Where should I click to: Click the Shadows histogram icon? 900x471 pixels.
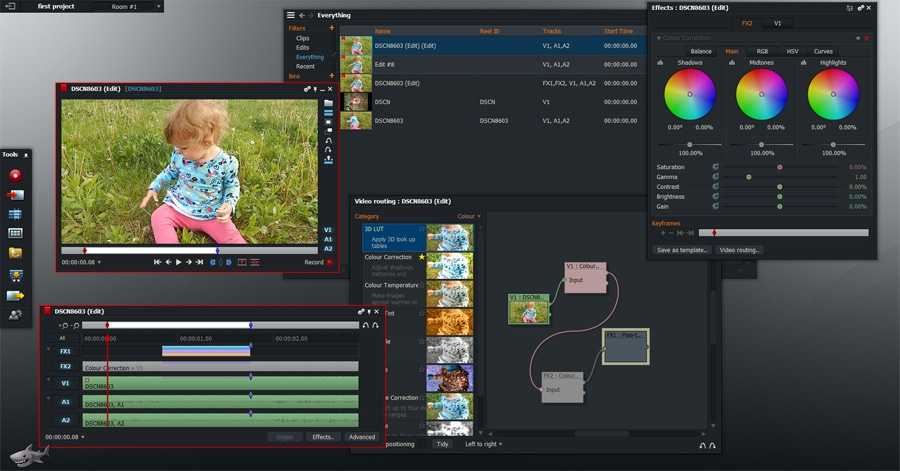pos(661,63)
